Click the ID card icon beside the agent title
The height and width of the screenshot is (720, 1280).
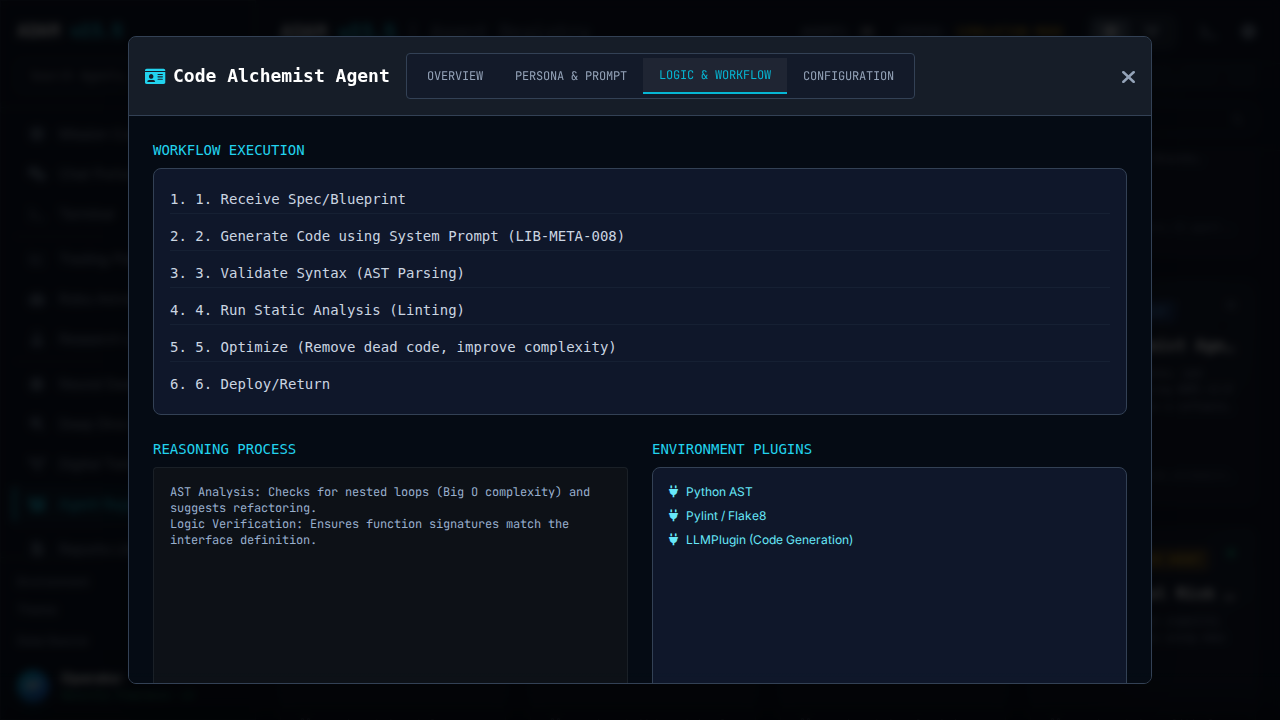155,76
